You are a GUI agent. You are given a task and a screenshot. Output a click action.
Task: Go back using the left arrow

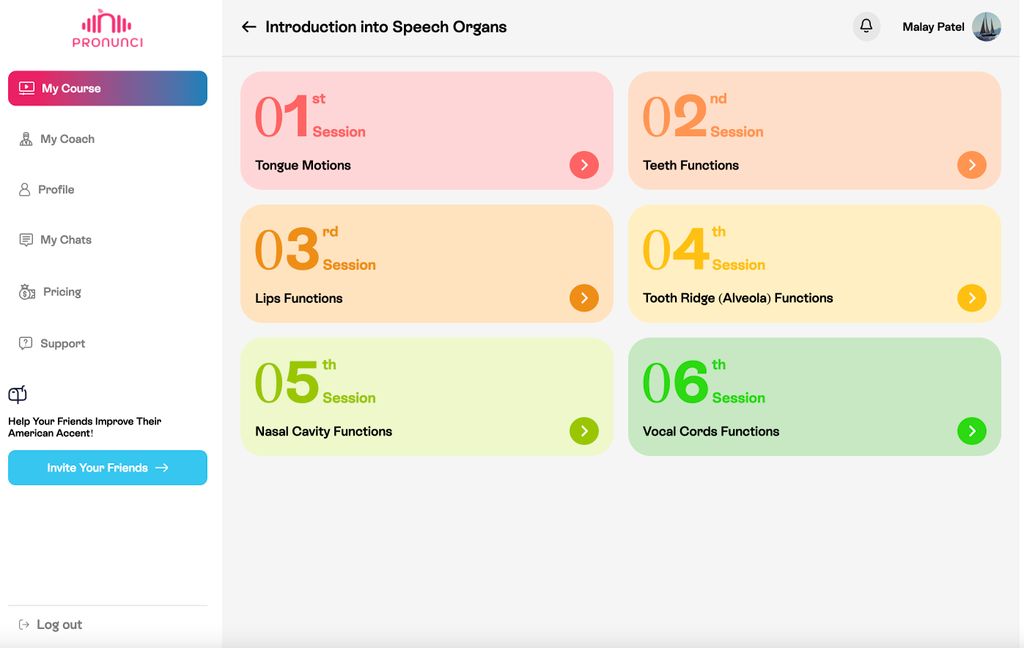[x=249, y=27]
